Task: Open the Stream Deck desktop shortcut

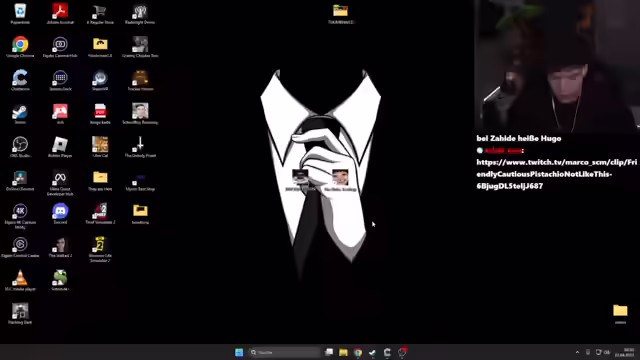Action: pyautogui.click(x=60, y=80)
